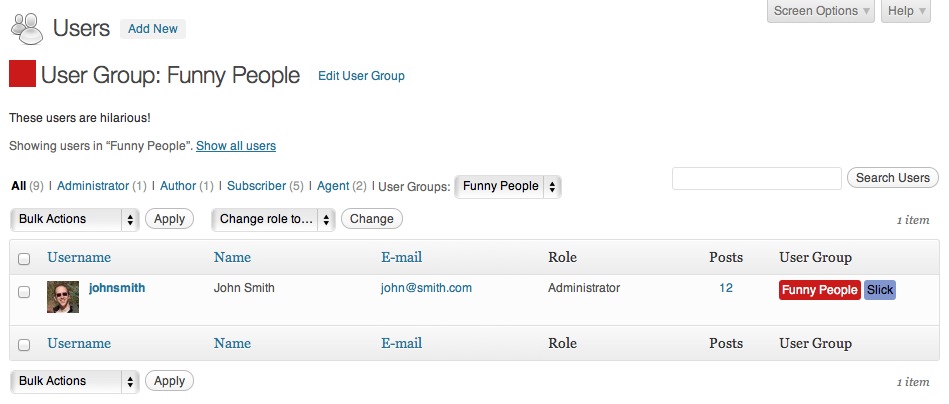
Task: Click the red Funny People group badge
Action: point(819,290)
